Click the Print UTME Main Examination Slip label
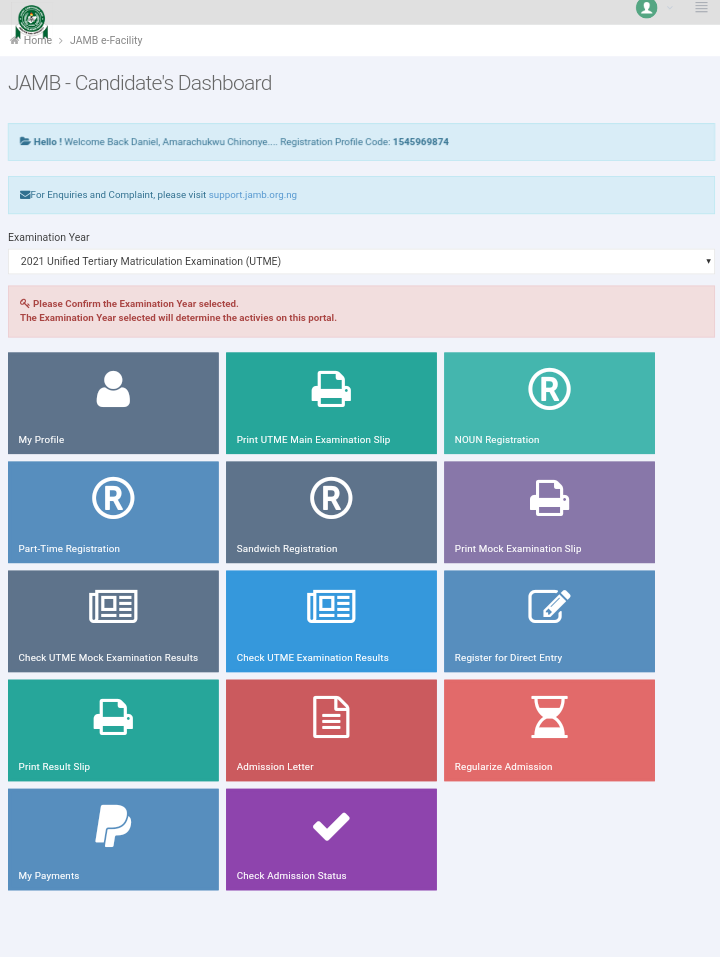The width and height of the screenshot is (720, 957). 313,439
